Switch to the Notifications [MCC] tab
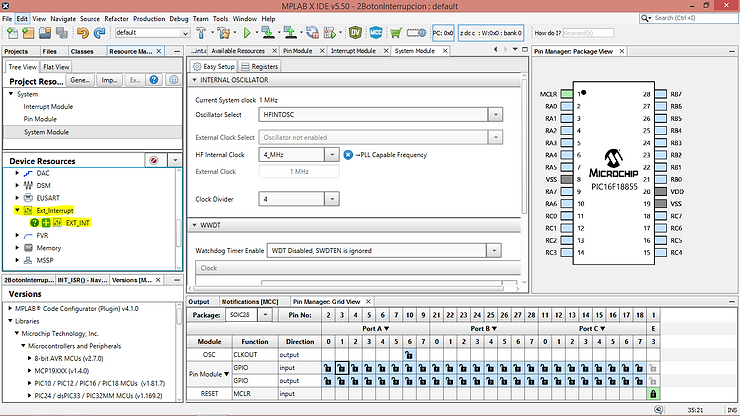Viewport: 740px width, 416px height. tap(250, 302)
